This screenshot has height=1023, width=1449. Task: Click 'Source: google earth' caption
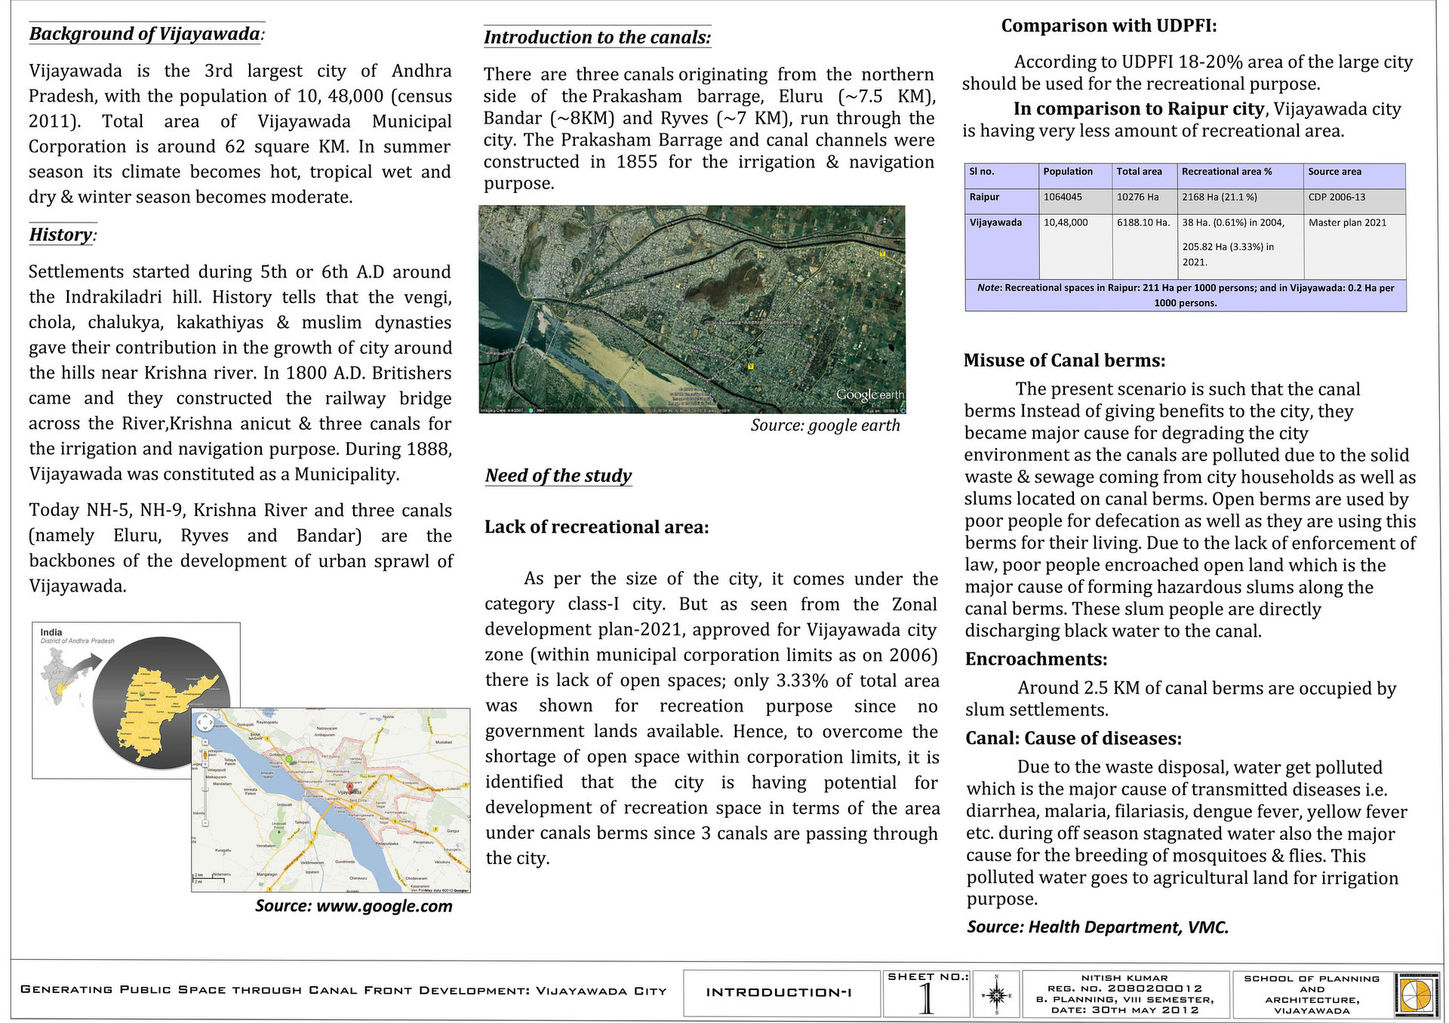click(825, 425)
